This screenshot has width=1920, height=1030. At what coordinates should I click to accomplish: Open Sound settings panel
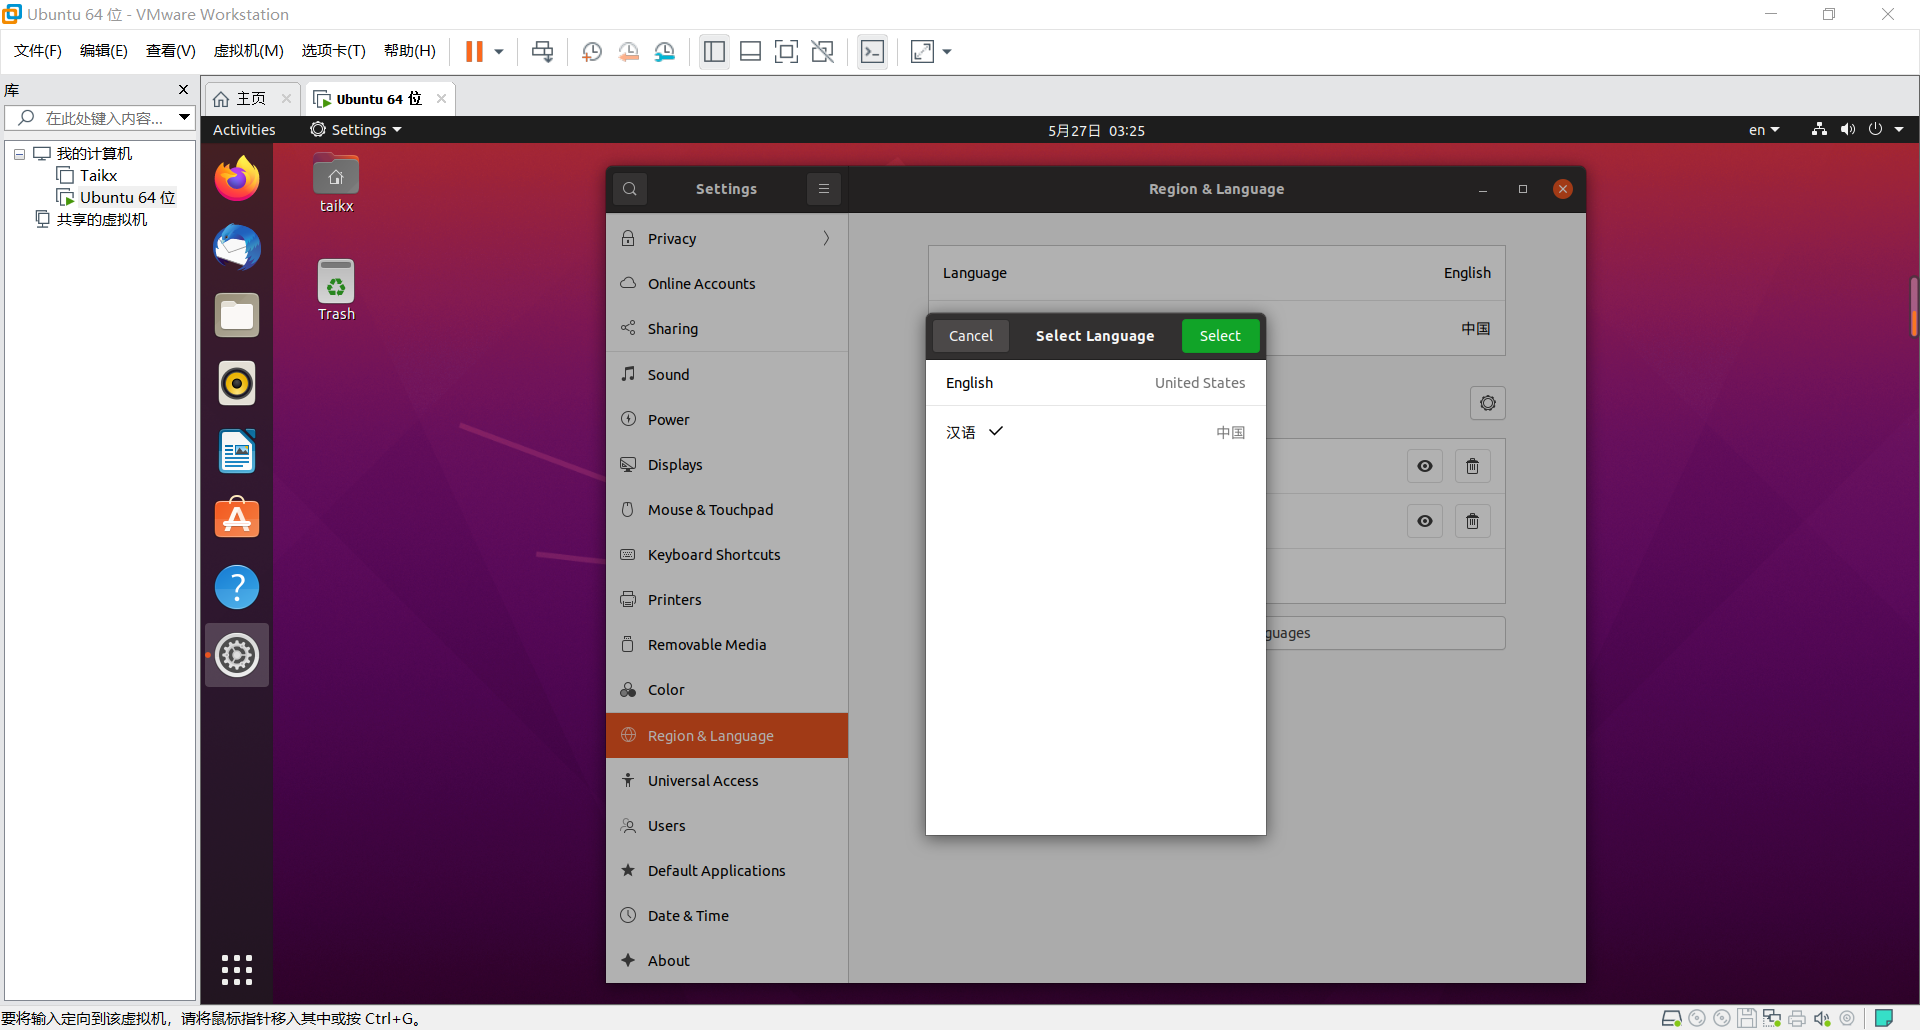click(x=727, y=374)
